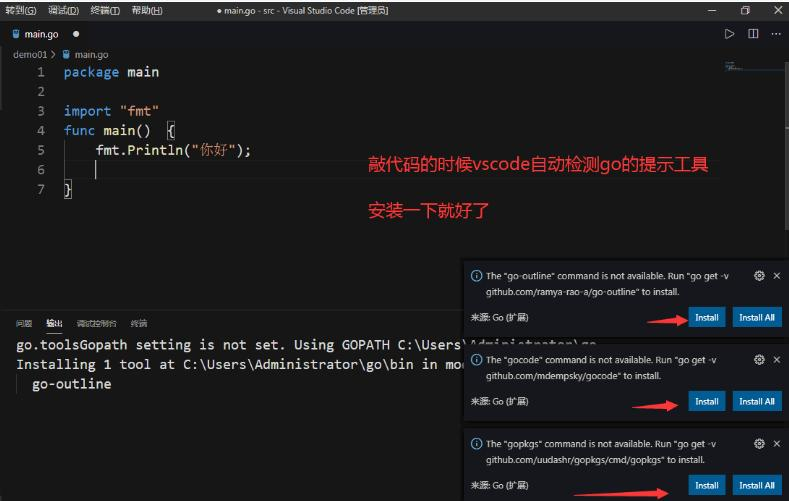
Task: Open gear settings on gopkgs notification
Action: (759, 444)
